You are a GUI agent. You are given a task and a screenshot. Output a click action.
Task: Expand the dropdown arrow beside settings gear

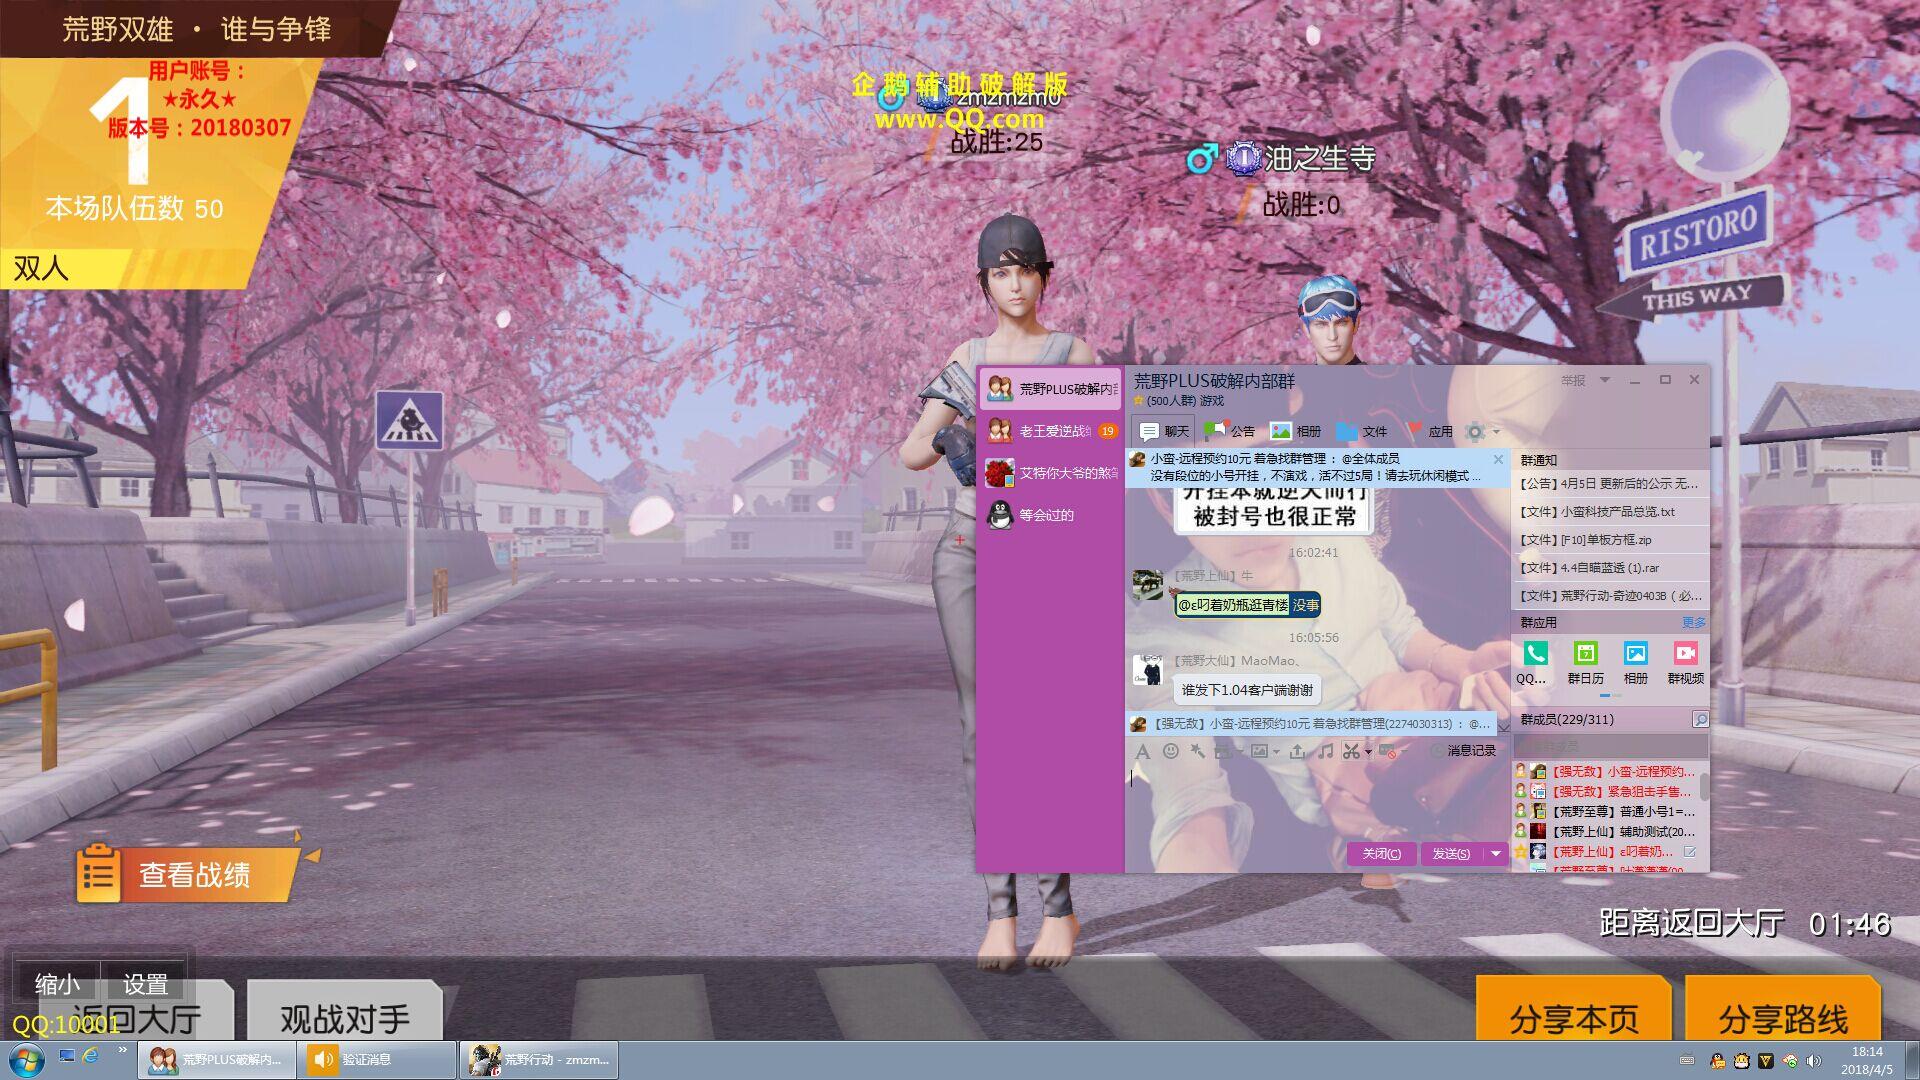point(1496,432)
